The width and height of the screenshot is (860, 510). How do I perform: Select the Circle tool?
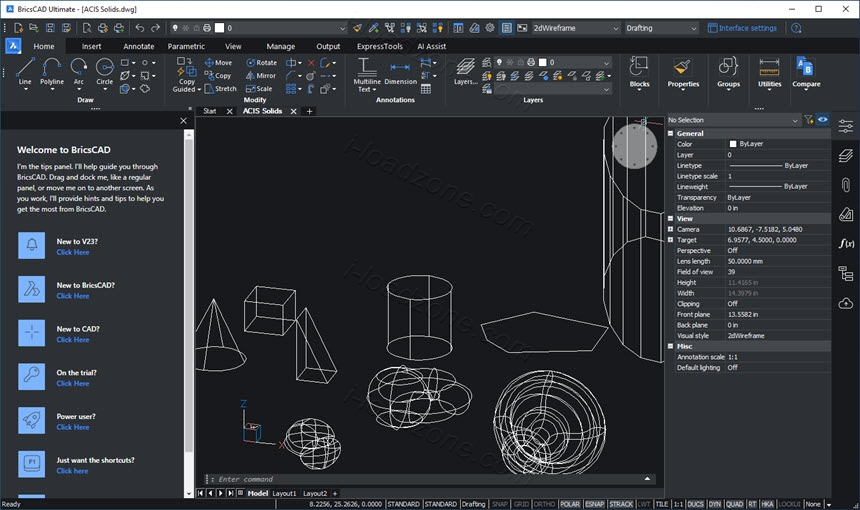(104, 72)
